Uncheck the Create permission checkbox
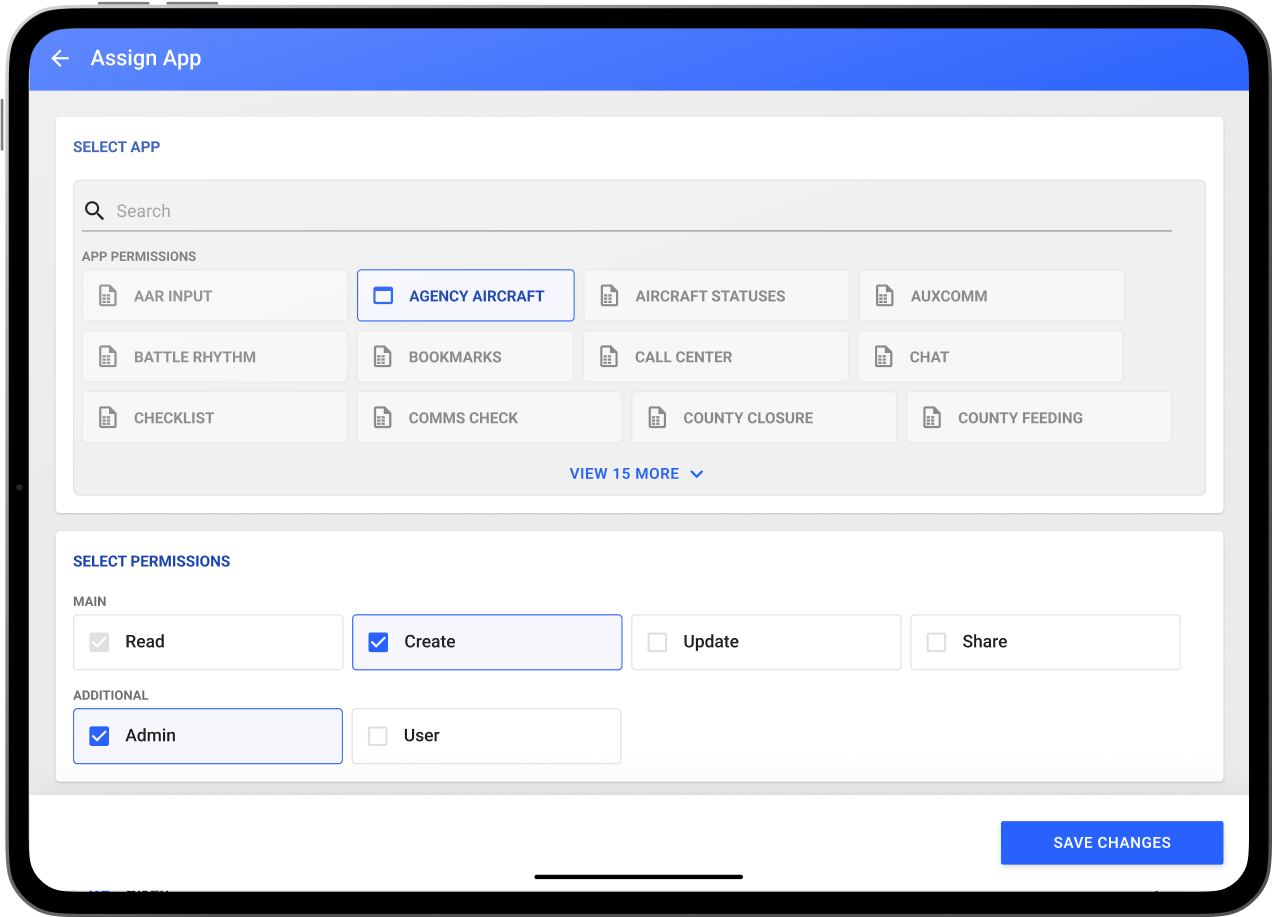Image resolution: width=1272 pixels, height=917 pixels. coord(378,642)
